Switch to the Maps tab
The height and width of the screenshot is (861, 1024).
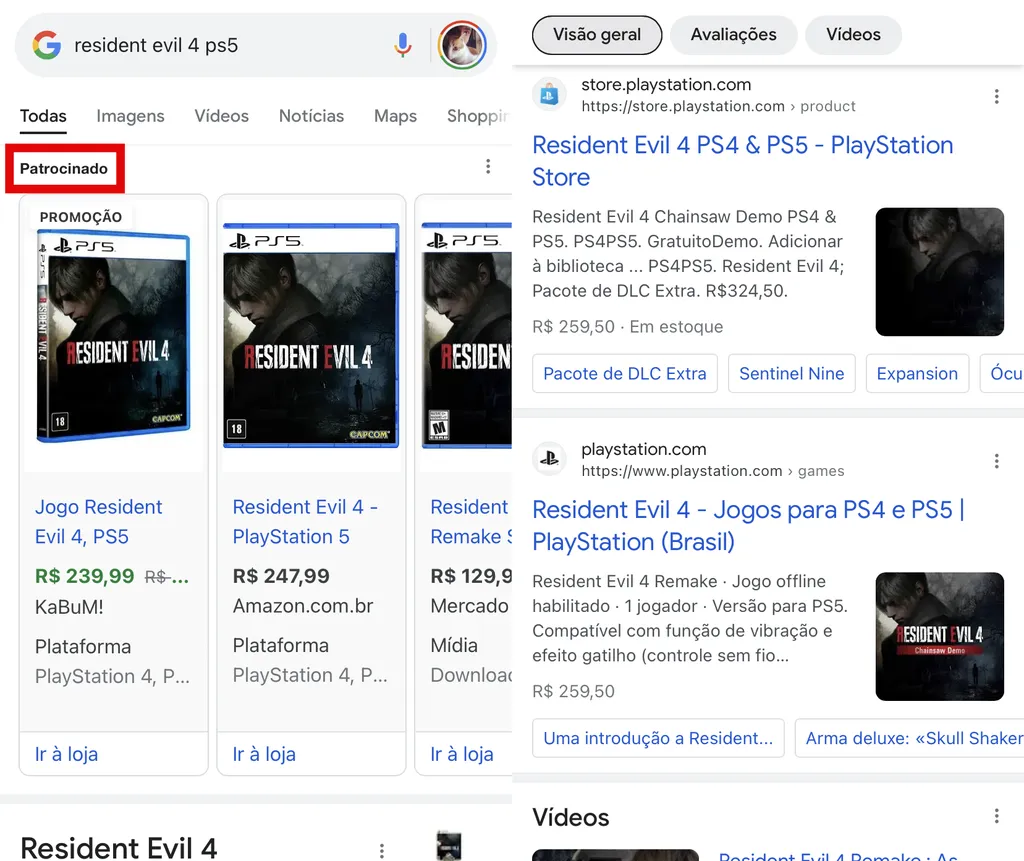pos(395,116)
